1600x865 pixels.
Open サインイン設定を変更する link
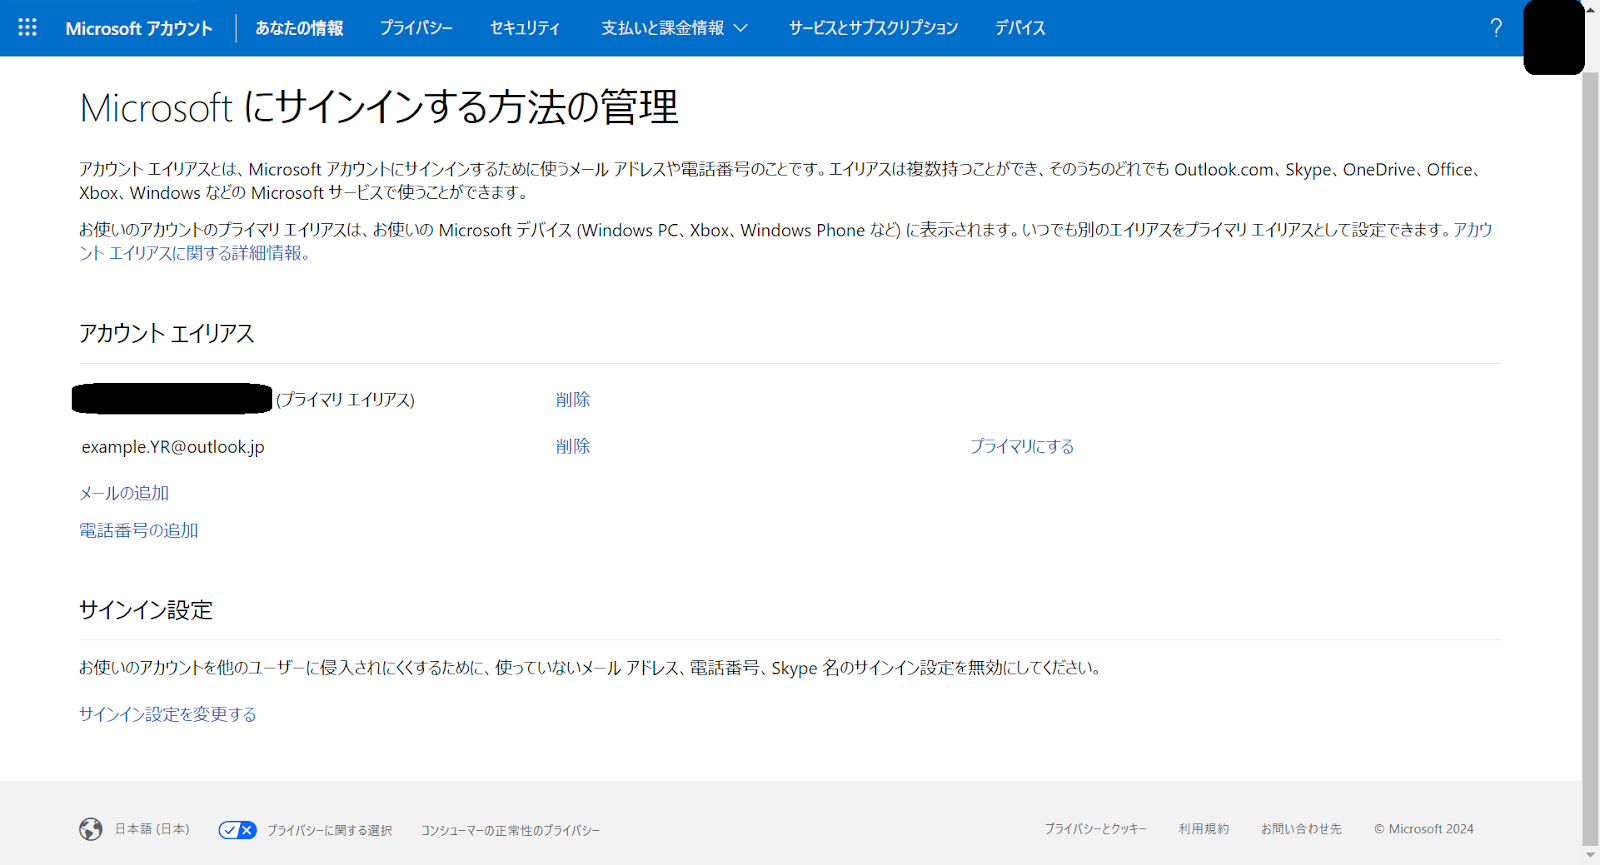(x=168, y=714)
